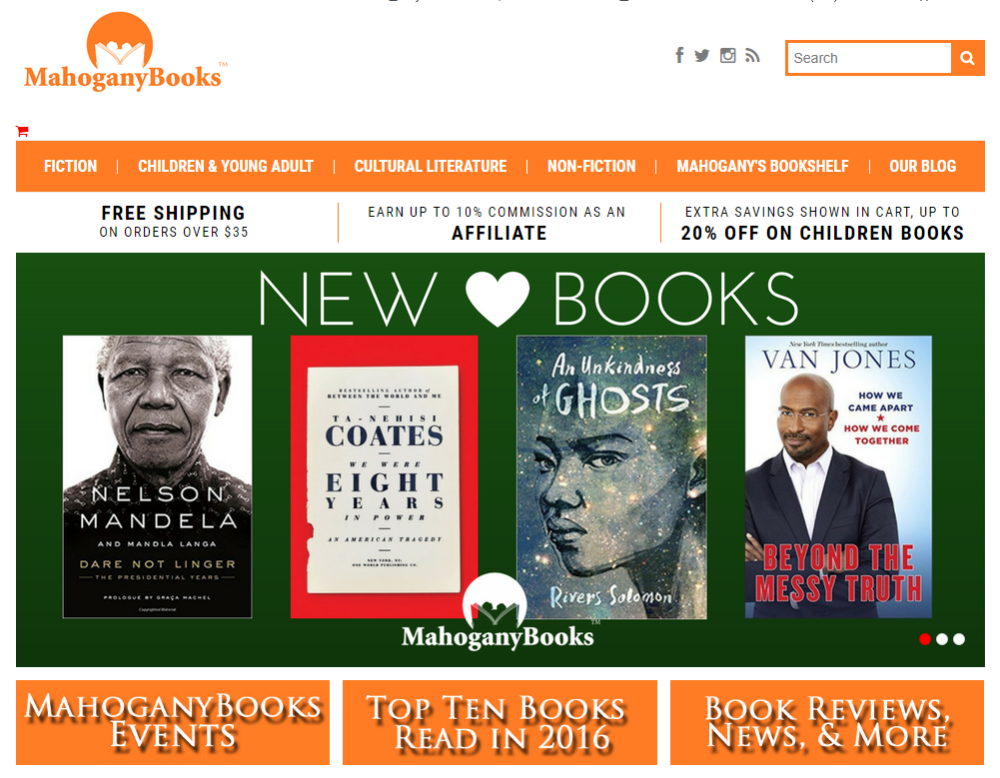Open the Cultural Literature menu
1000x778 pixels.
point(430,166)
